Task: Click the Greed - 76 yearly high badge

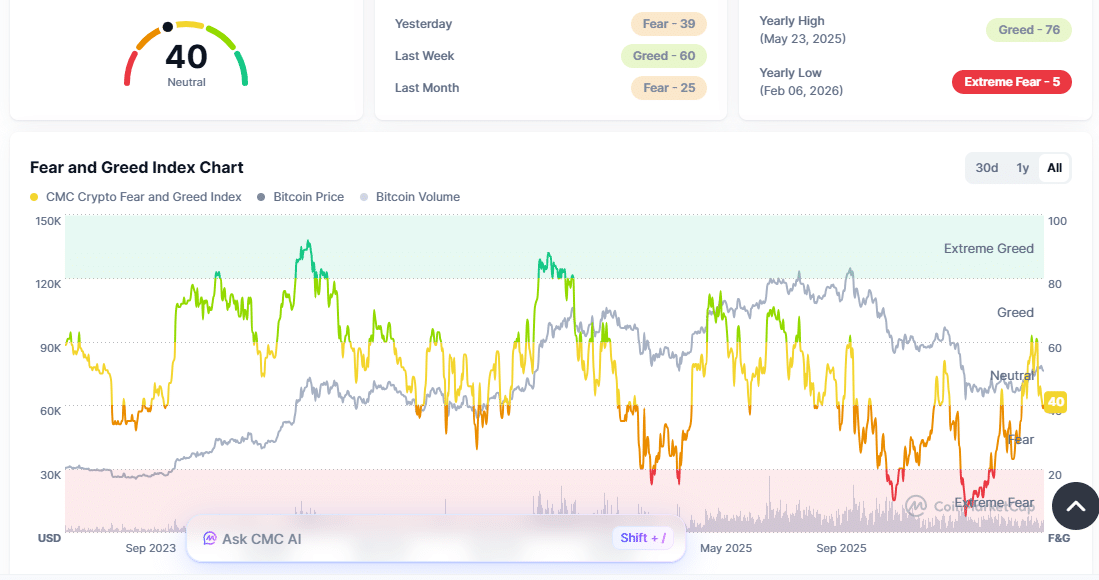Action: [1028, 30]
